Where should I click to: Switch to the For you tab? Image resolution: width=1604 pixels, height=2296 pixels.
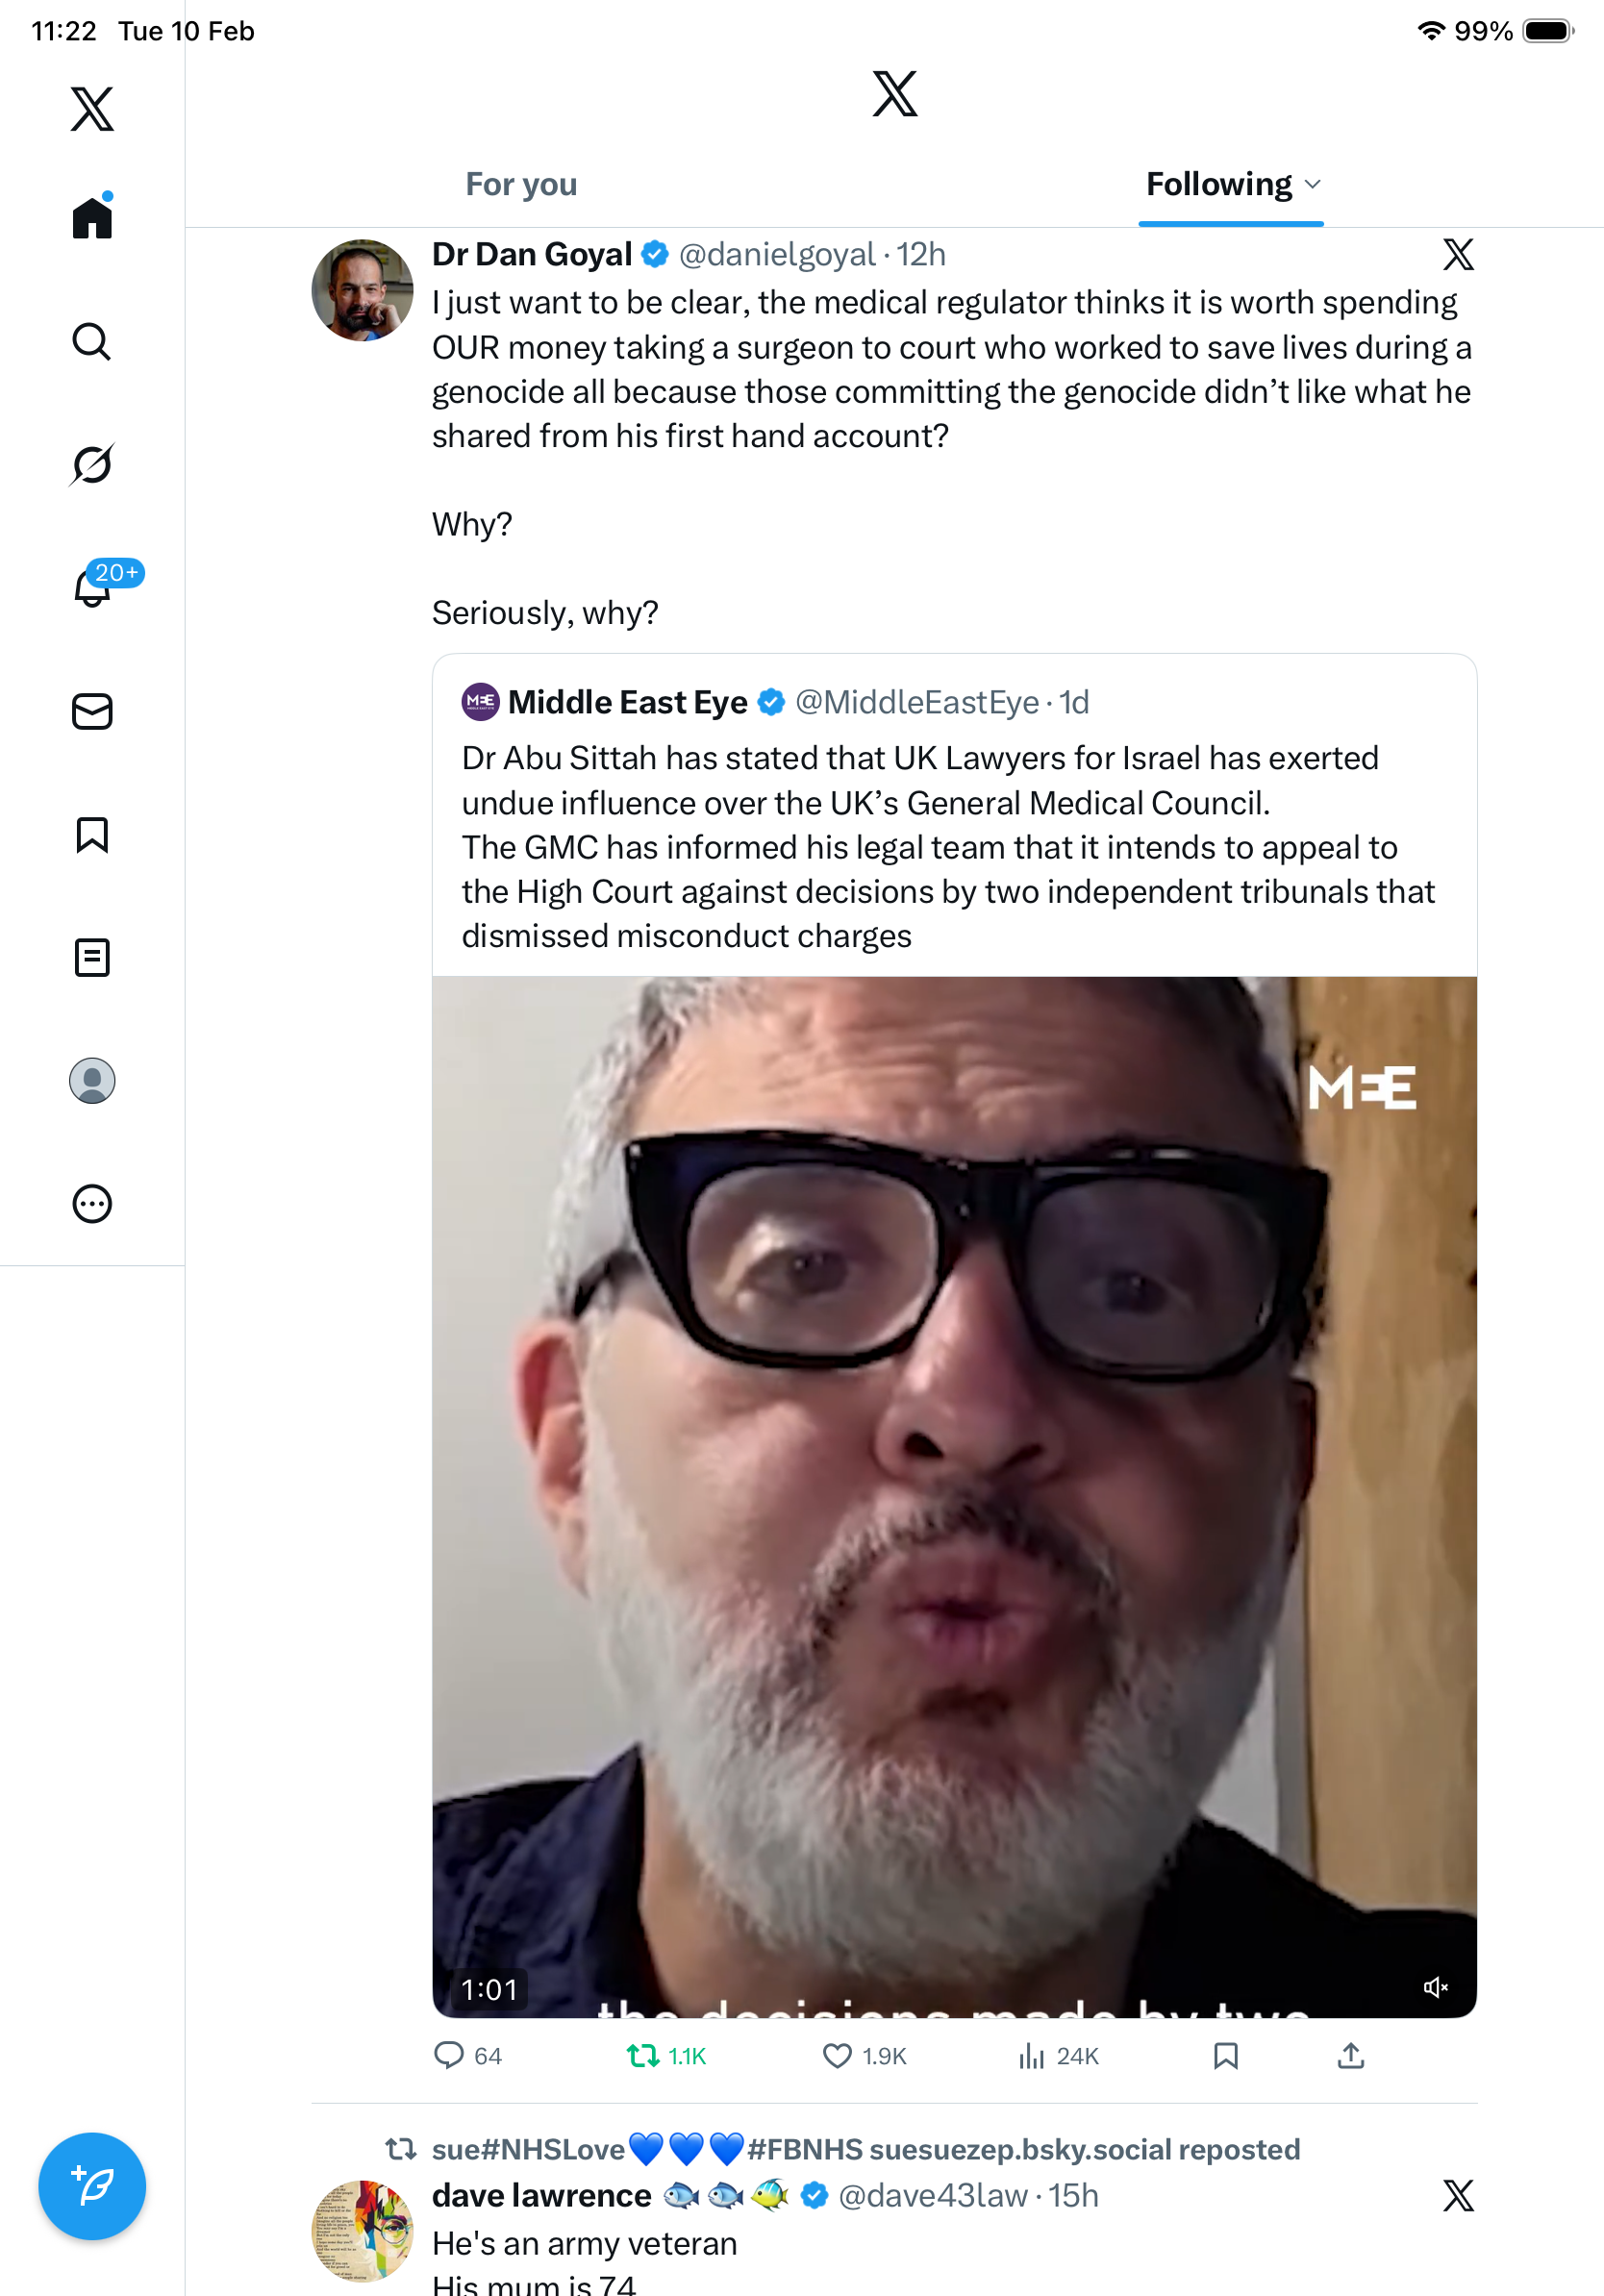521,185
